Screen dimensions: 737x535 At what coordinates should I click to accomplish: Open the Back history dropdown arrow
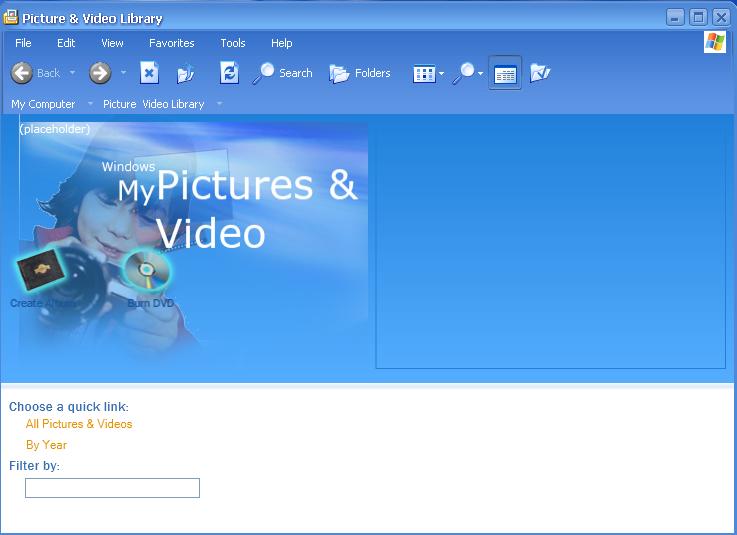point(72,72)
